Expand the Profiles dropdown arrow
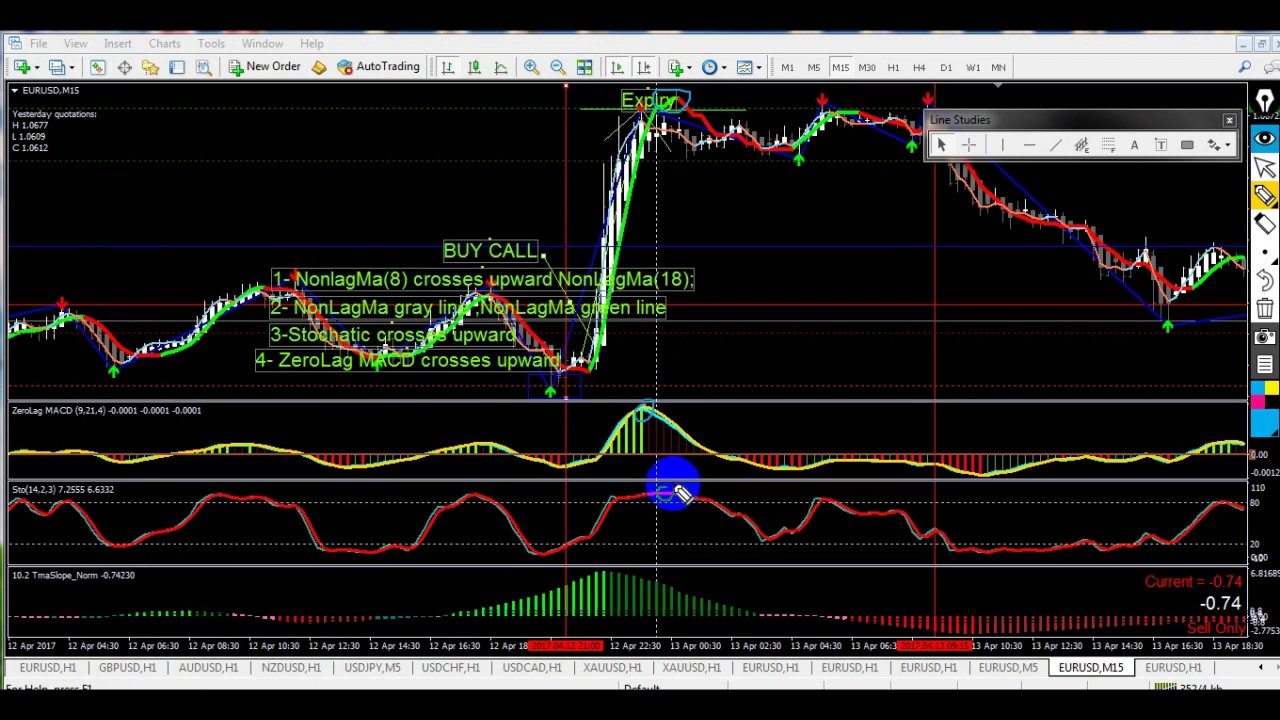The height and width of the screenshot is (720, 1280). pyautogui.click(x=70, y=67)
